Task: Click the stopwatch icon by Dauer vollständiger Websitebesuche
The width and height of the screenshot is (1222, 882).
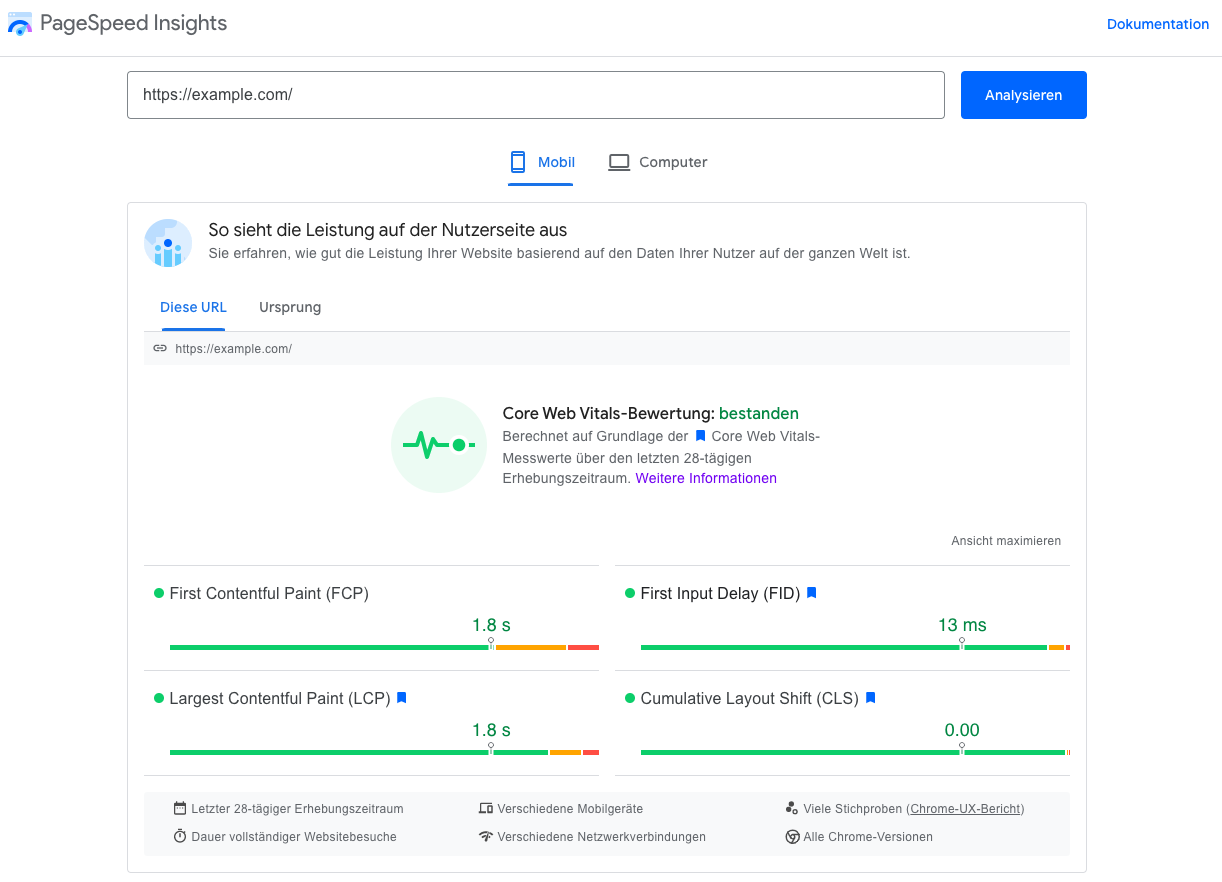Action: point(180,836)
